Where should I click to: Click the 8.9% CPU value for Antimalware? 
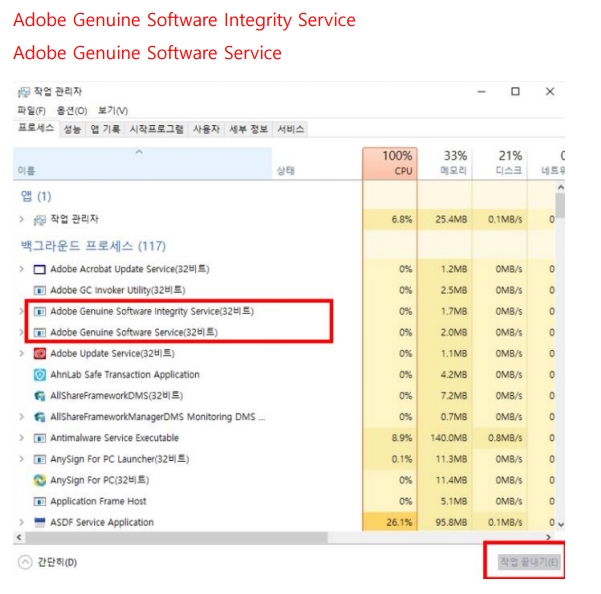402,438
